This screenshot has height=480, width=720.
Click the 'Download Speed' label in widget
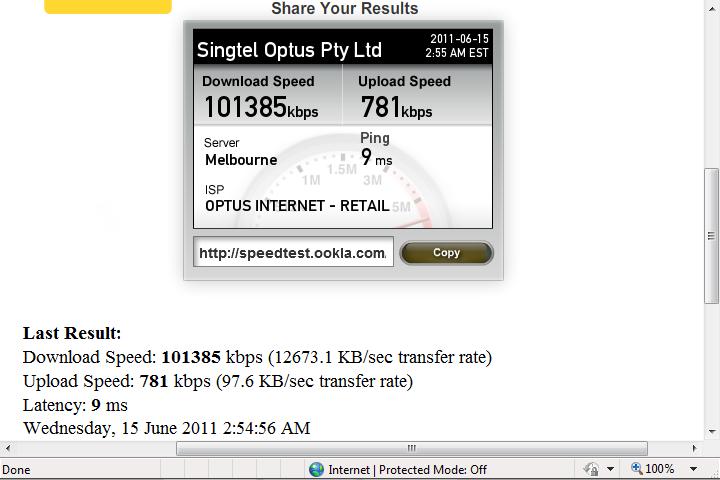[x=258, y=81]
